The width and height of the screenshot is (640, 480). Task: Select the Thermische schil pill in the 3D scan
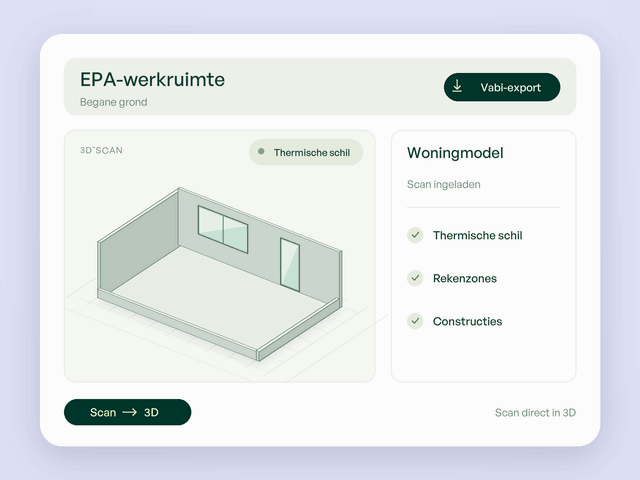[306, 152]
